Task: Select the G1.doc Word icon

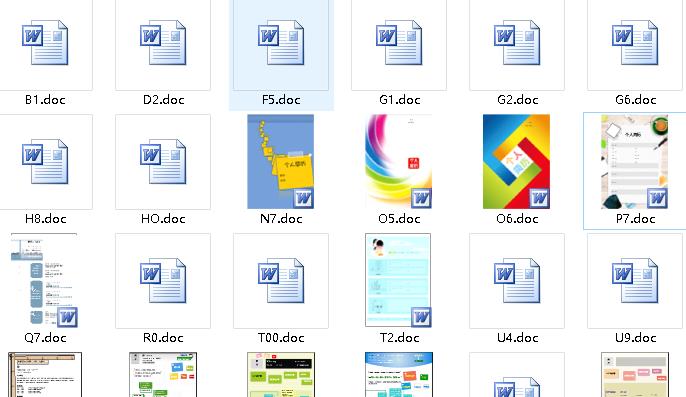Action: coord(399,42)
